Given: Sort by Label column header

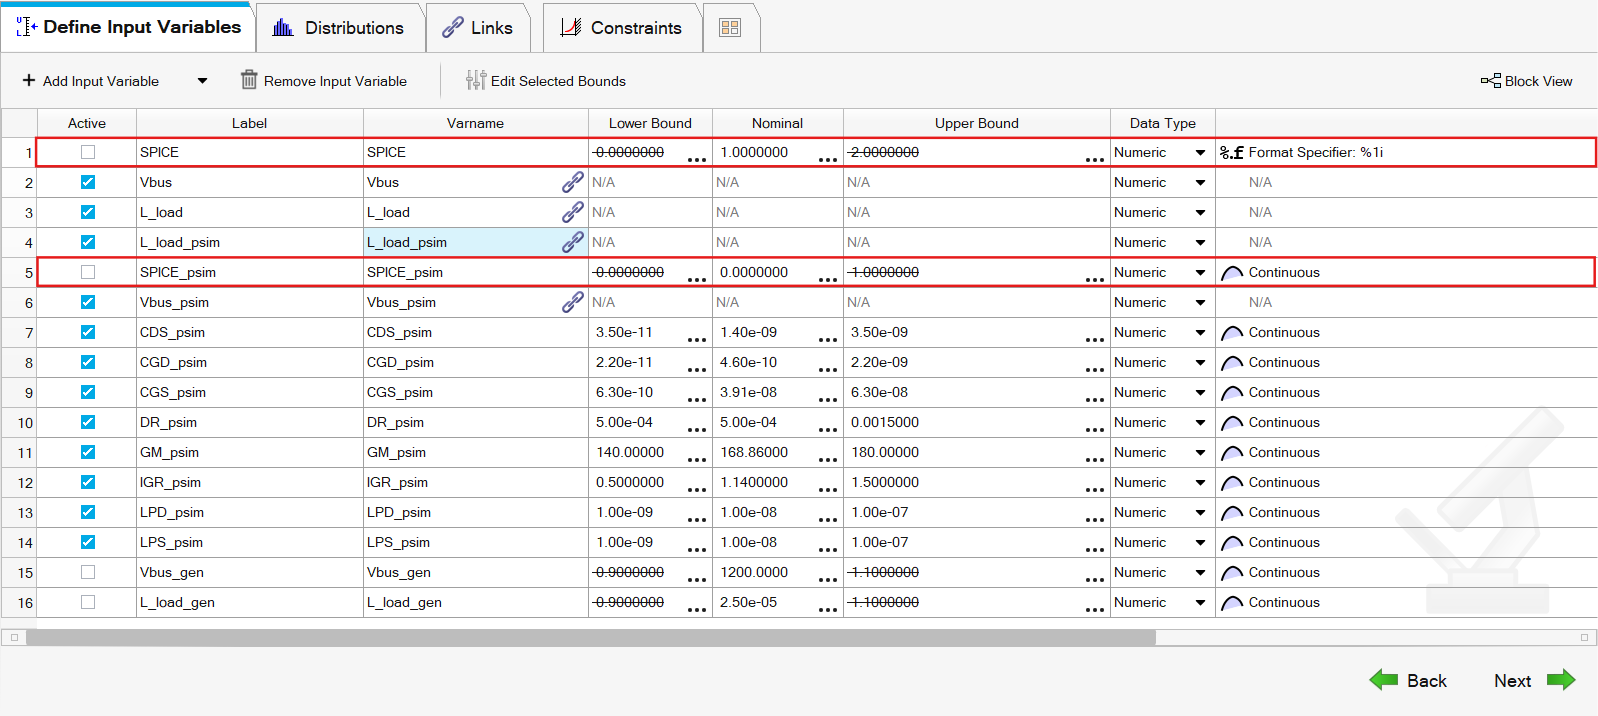Looking at the screenshot, I should coord(250,123).
